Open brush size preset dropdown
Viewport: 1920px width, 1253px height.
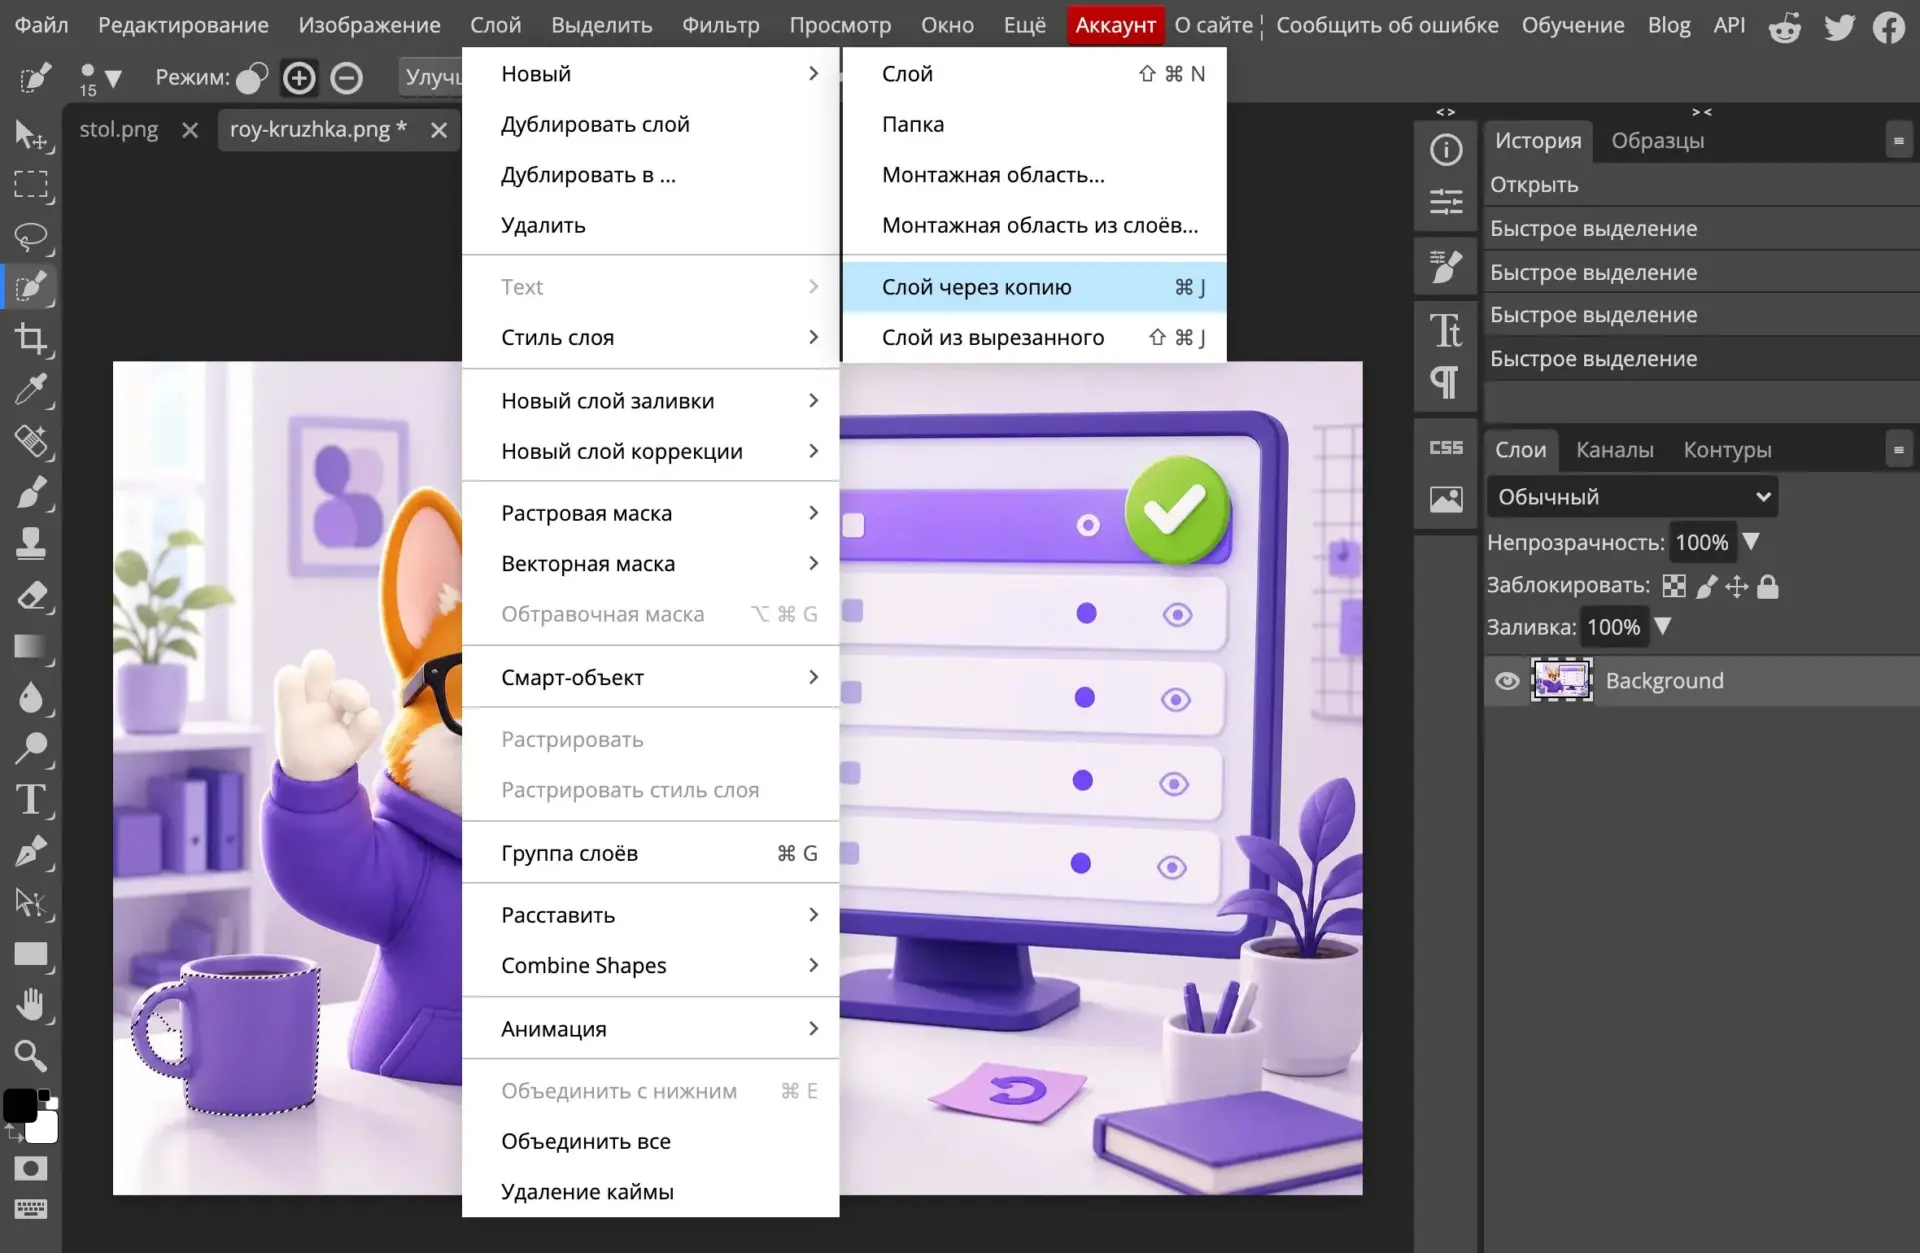113,78
